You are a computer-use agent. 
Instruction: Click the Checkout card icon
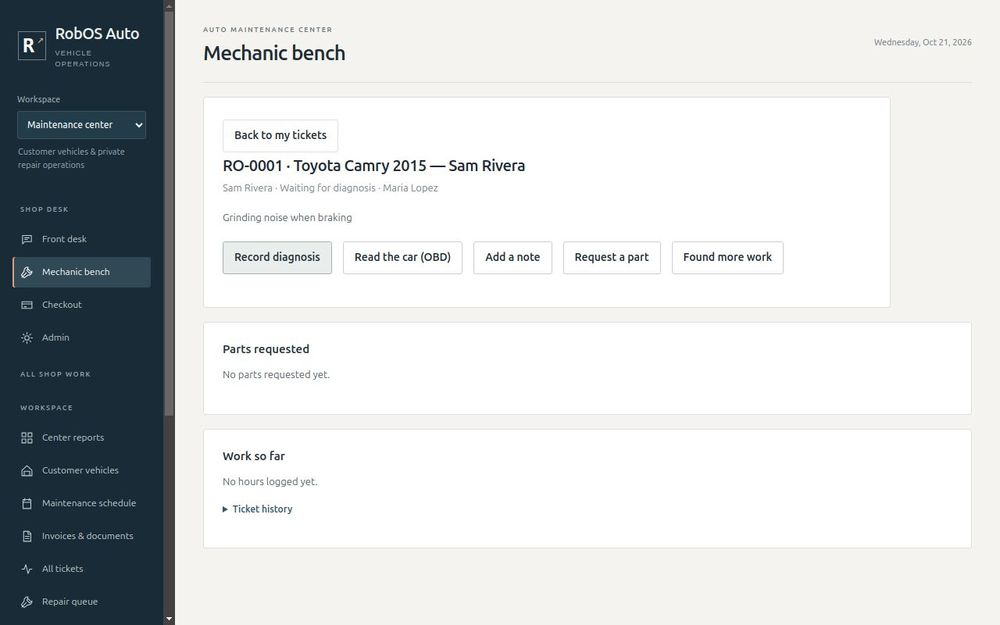point(27,305)
